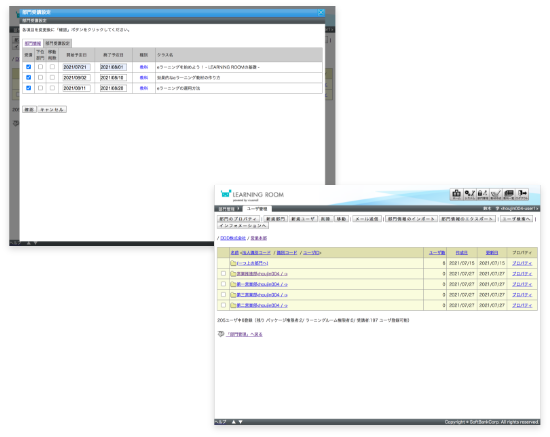Edit the 2021/07/21 start date field
The height and width of the screenshot is (437, 550).
pyautogui.click(x=76, y=67)
